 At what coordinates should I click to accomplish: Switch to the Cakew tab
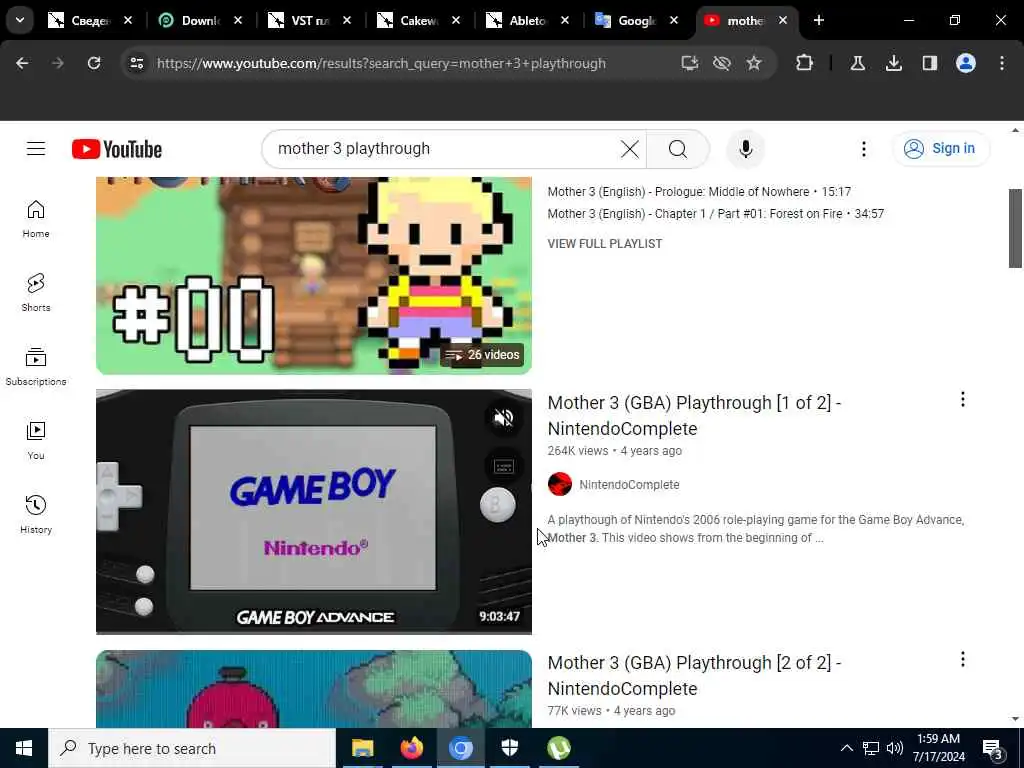(418, 21)
